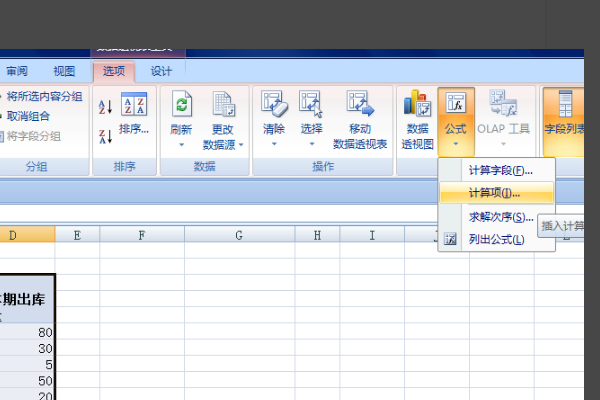Toggle the Field List (字段列表) button
This screenshot has height=400, width=600.
(565, 104)
